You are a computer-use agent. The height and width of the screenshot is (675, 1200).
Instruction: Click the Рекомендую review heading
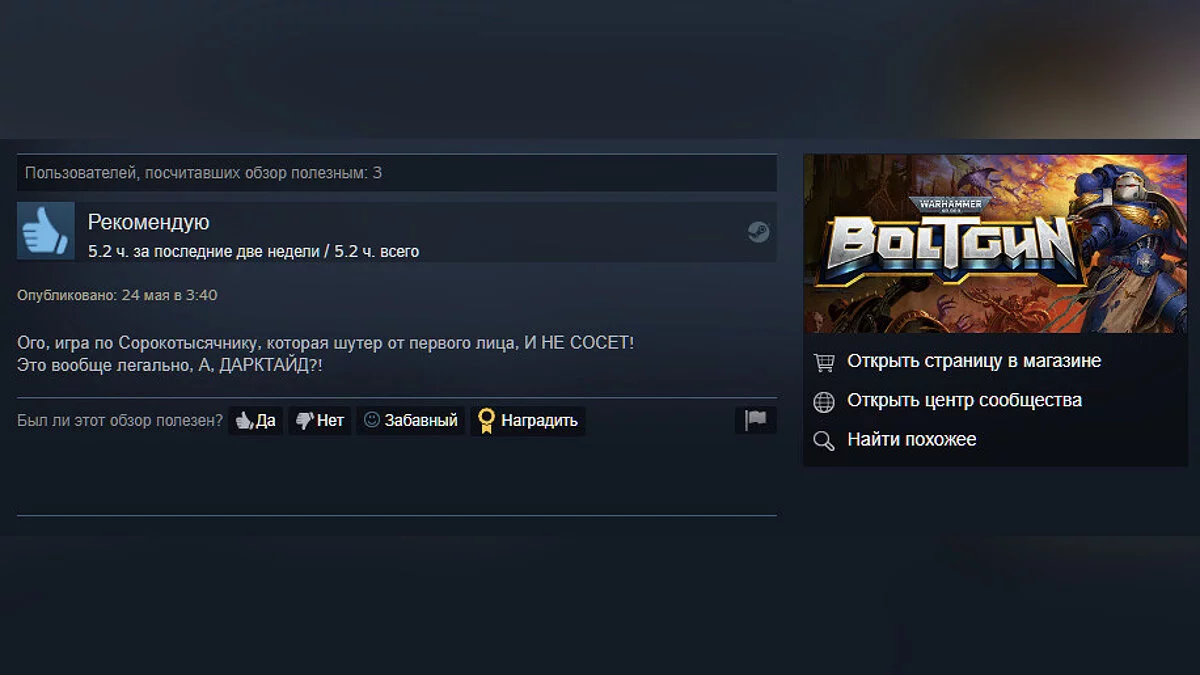coord(149,222)
